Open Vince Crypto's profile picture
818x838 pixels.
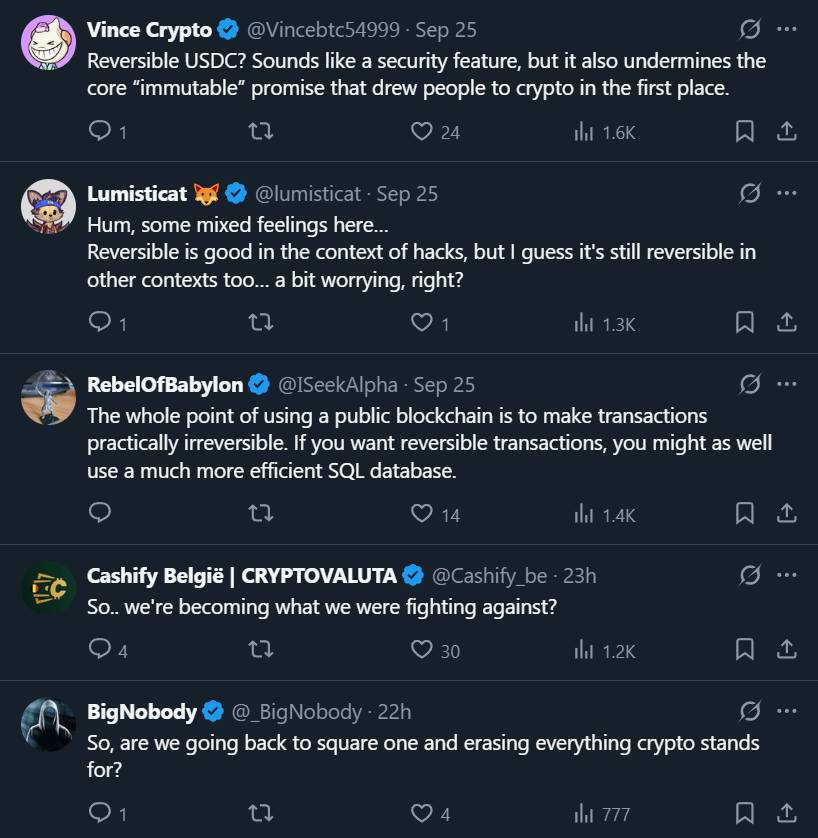click(x=48, y=43)
